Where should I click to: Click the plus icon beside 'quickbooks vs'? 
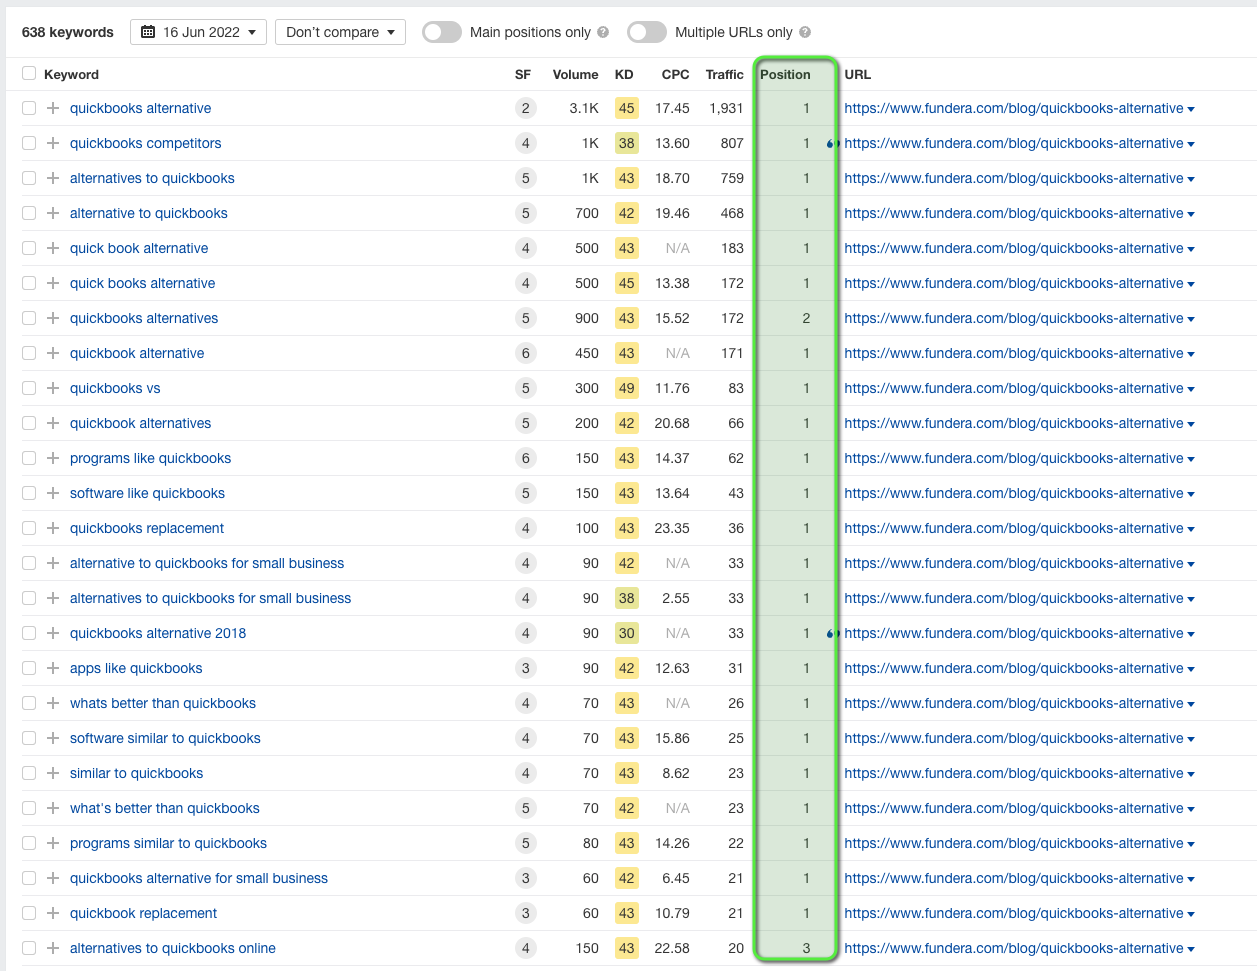[53, 388]
